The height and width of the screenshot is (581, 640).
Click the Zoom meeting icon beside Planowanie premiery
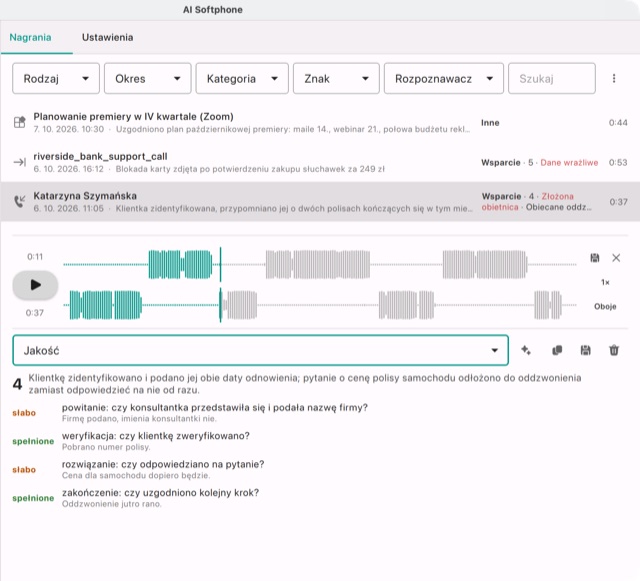(20, 122)
